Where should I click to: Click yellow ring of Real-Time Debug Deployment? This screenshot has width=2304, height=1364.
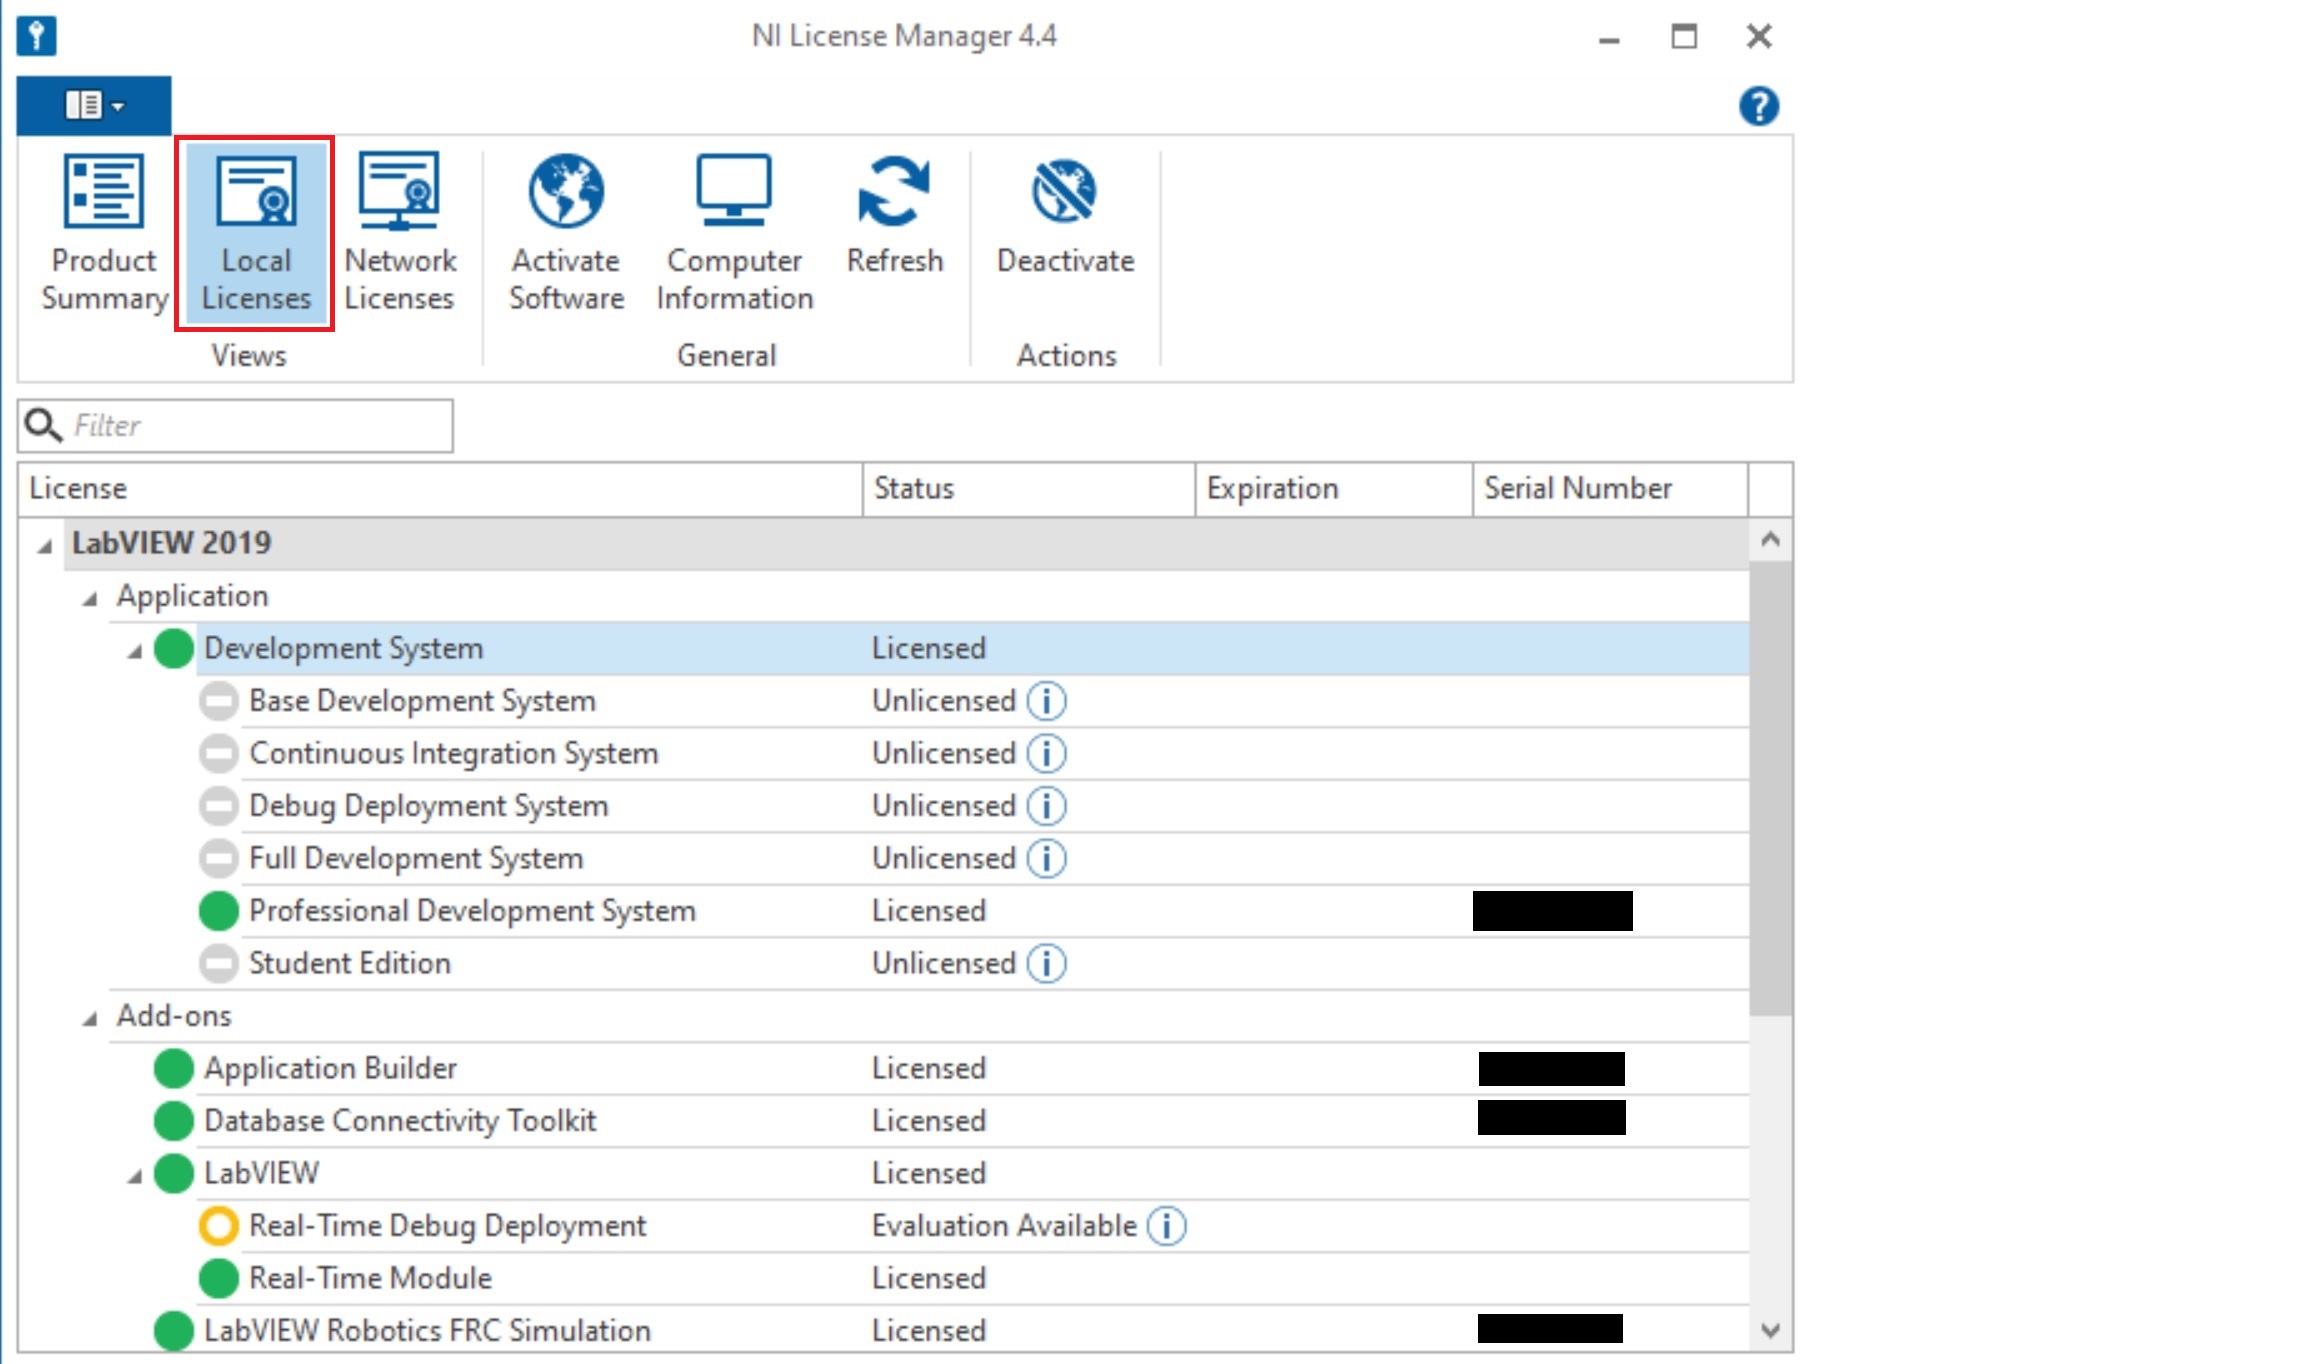click(219, 1226)
